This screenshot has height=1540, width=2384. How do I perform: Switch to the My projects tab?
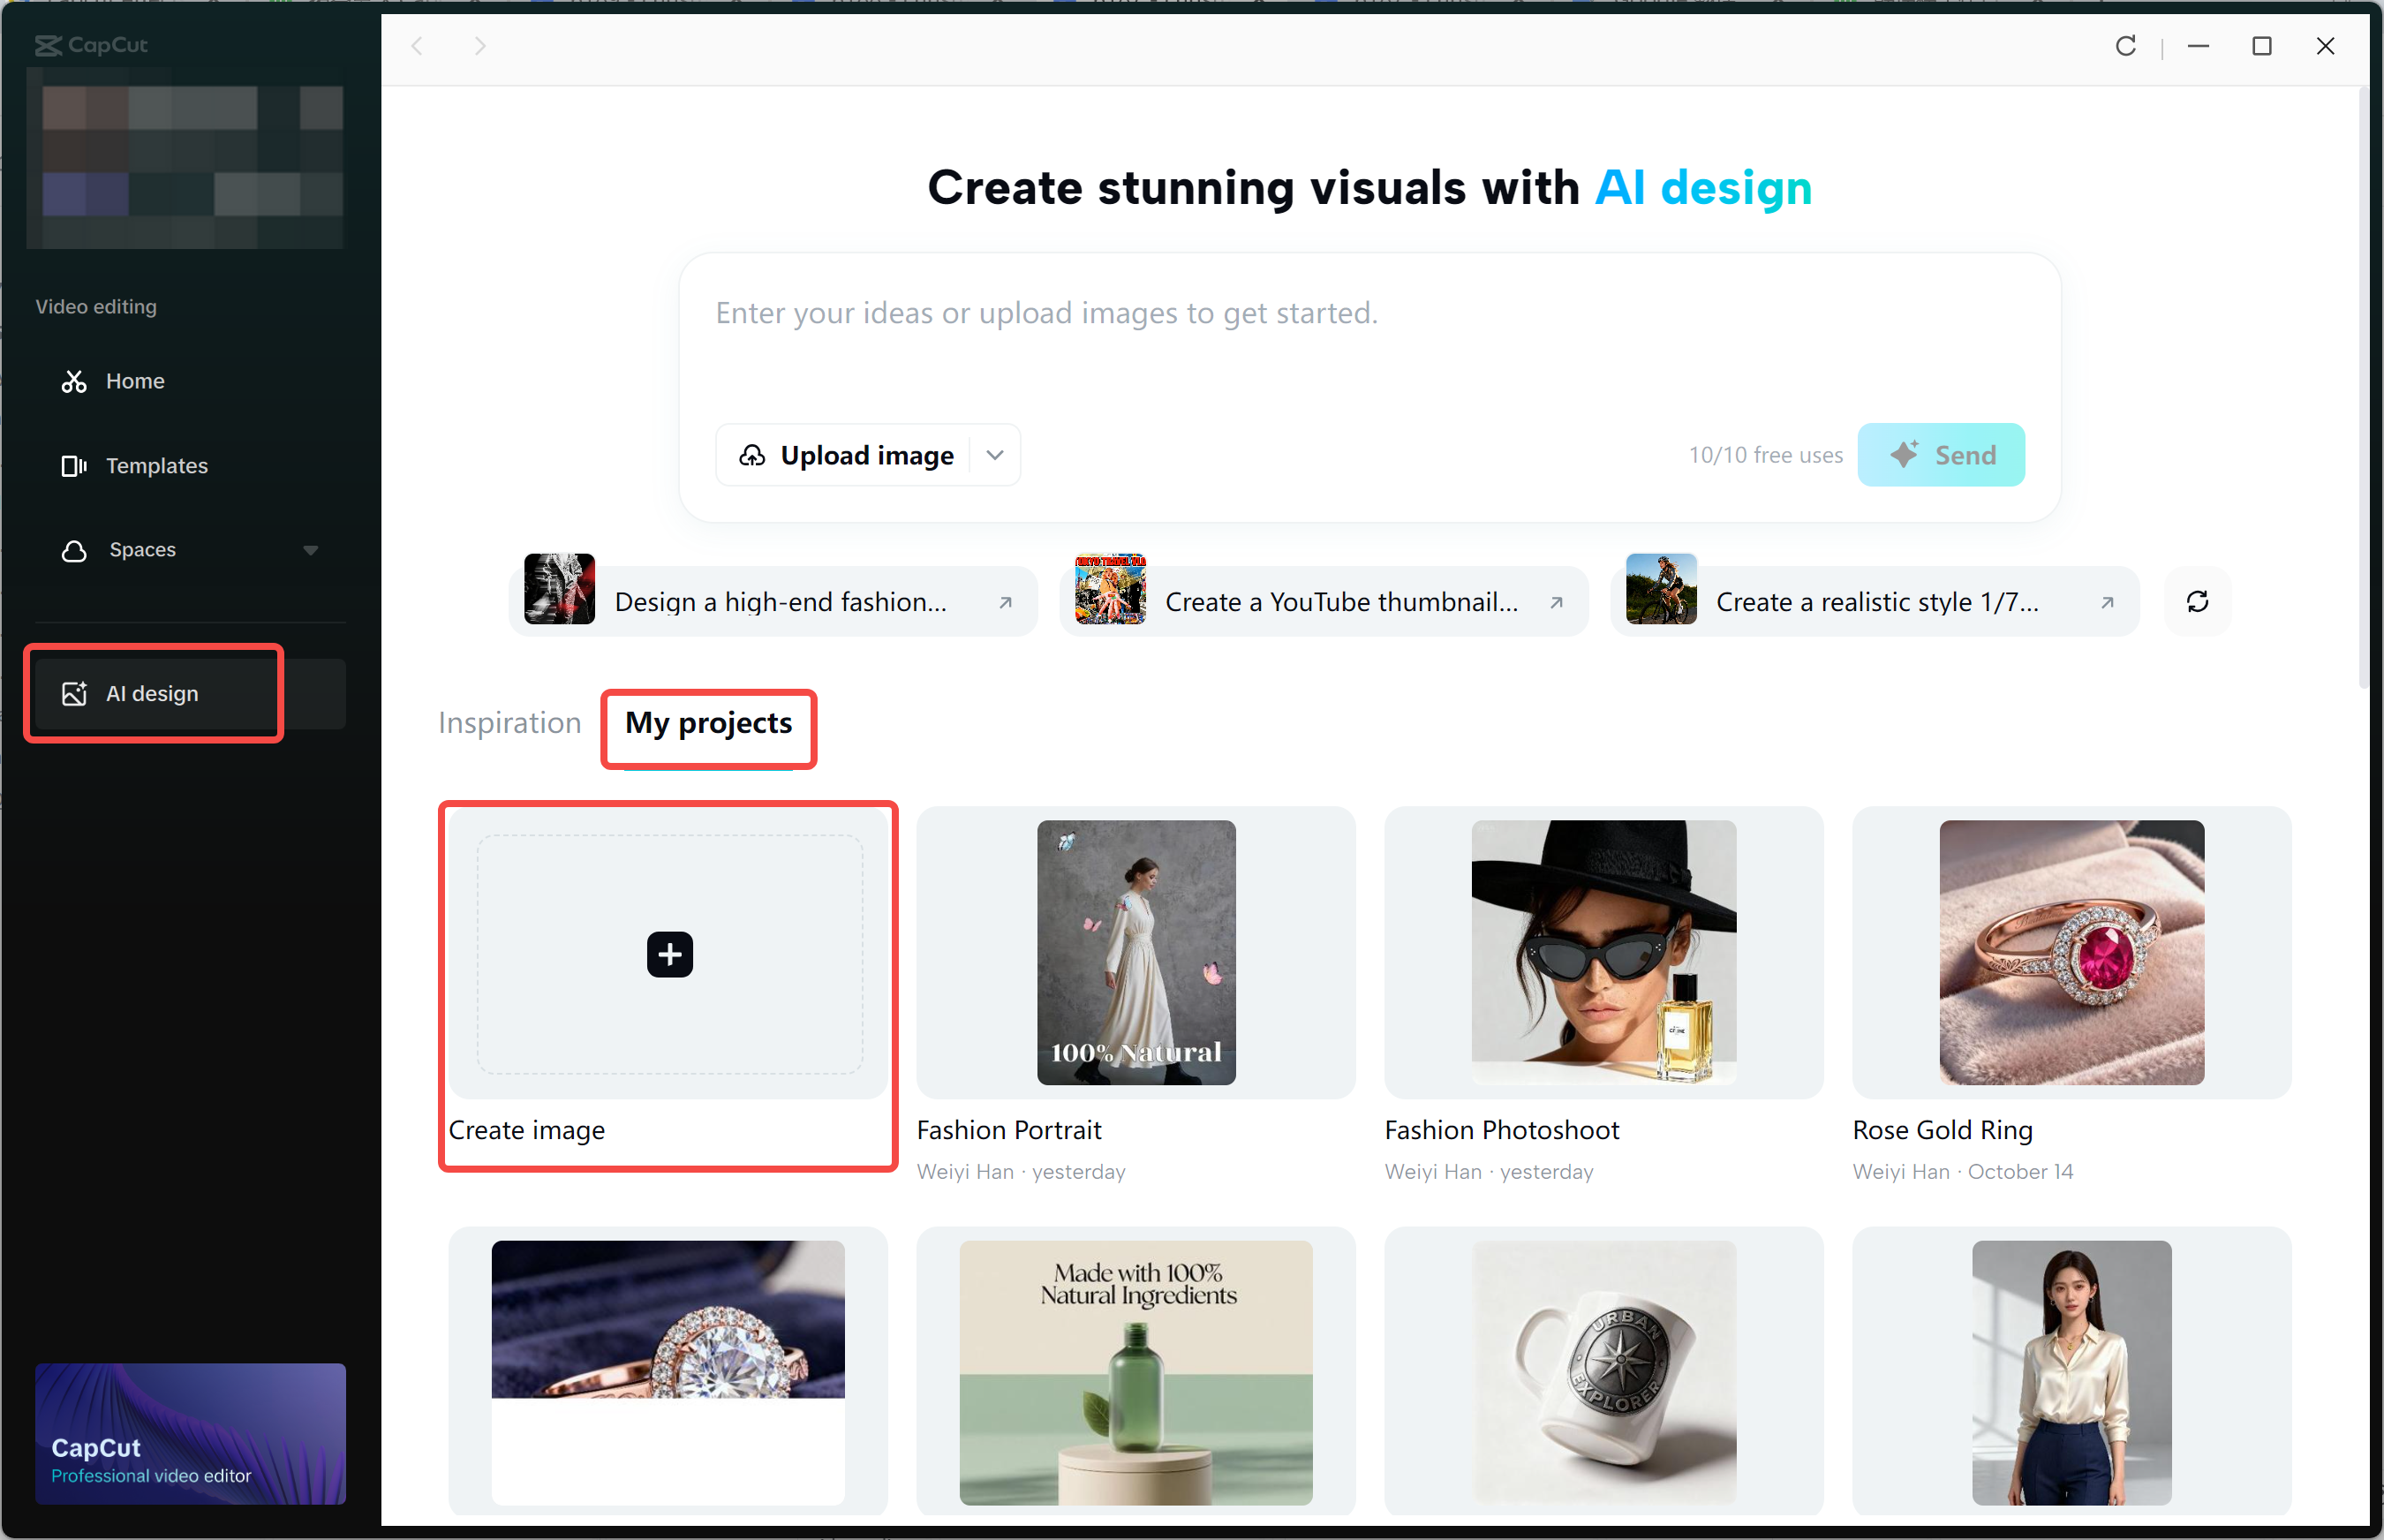click(x=707, y=723)
